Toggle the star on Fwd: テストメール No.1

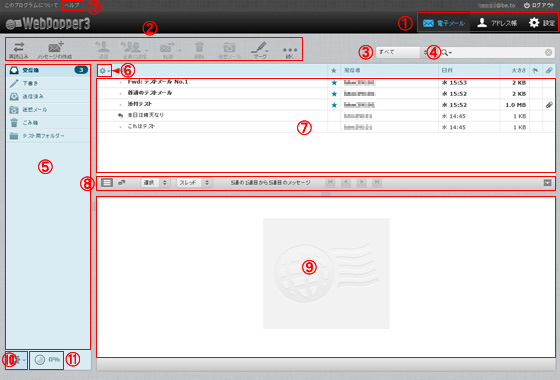(334, 82)
